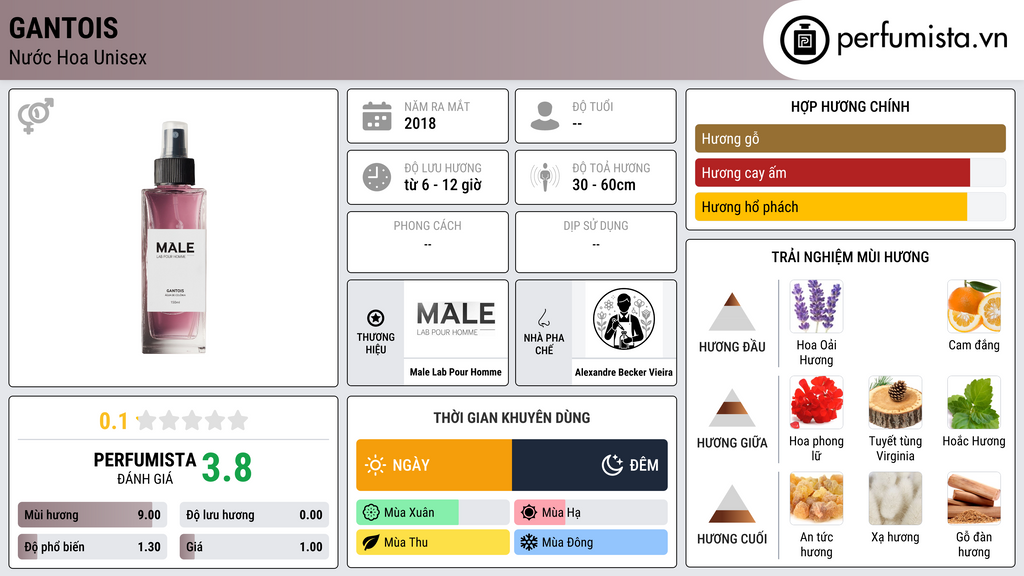Select the Hoa Oải Hương lavender image
The height and width of the screenshot is (576, 1024).
[816, 306]
